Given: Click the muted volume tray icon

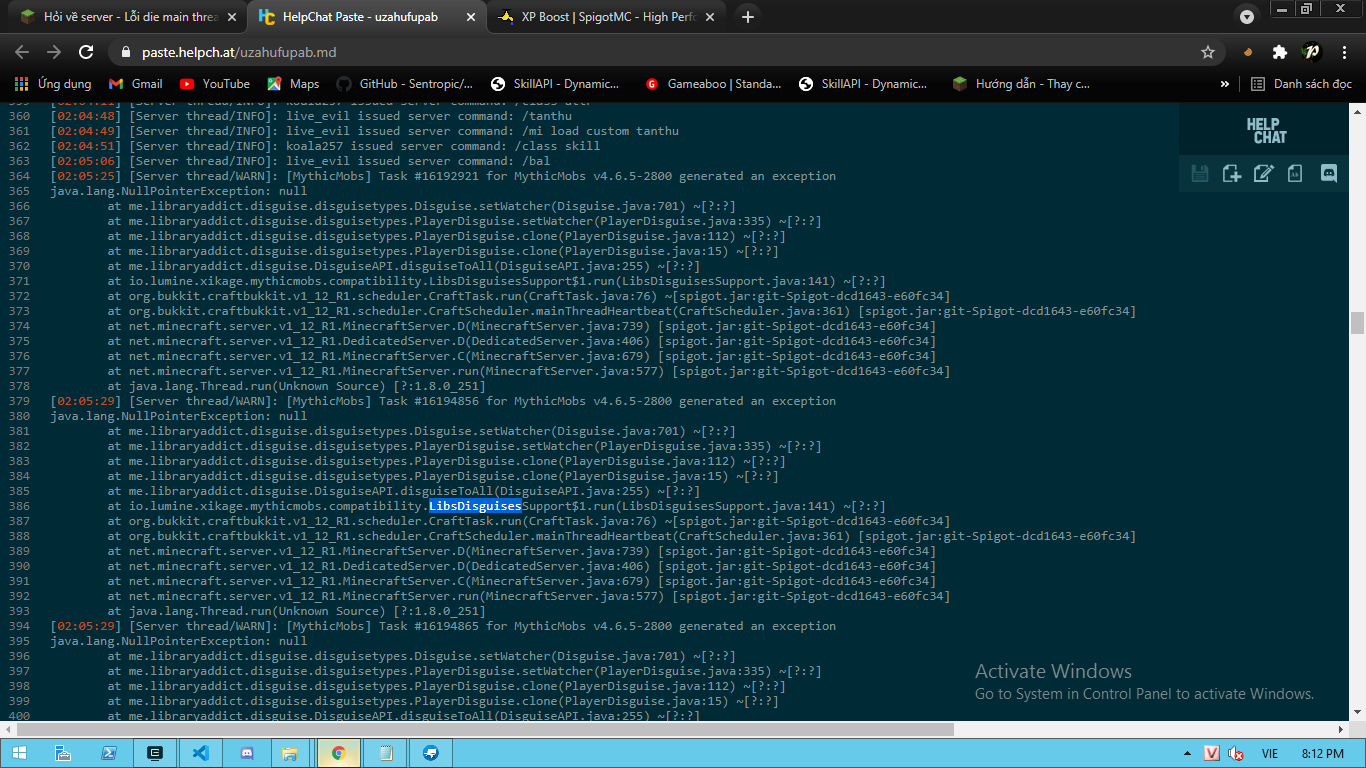Looking at the screenshot, I should click(1236, 753).
